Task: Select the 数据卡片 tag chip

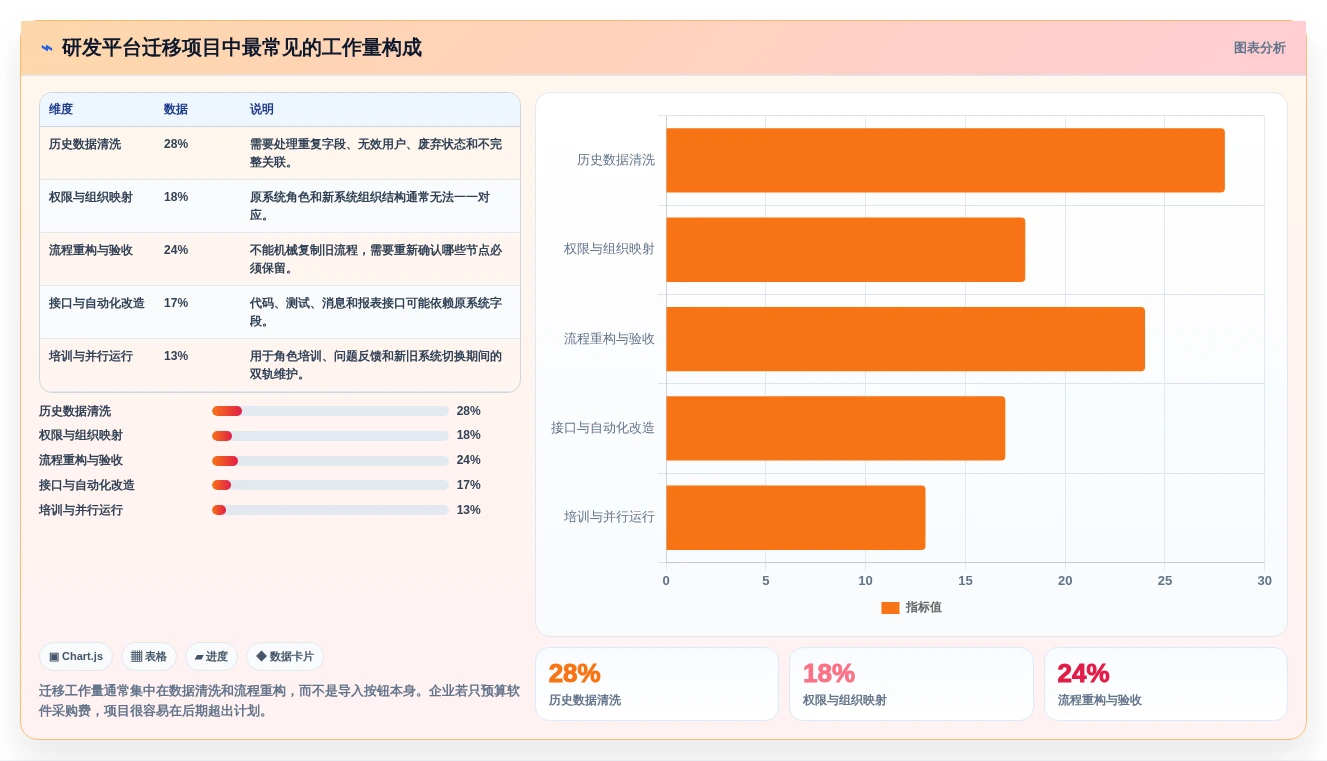Action: (285, 657)
